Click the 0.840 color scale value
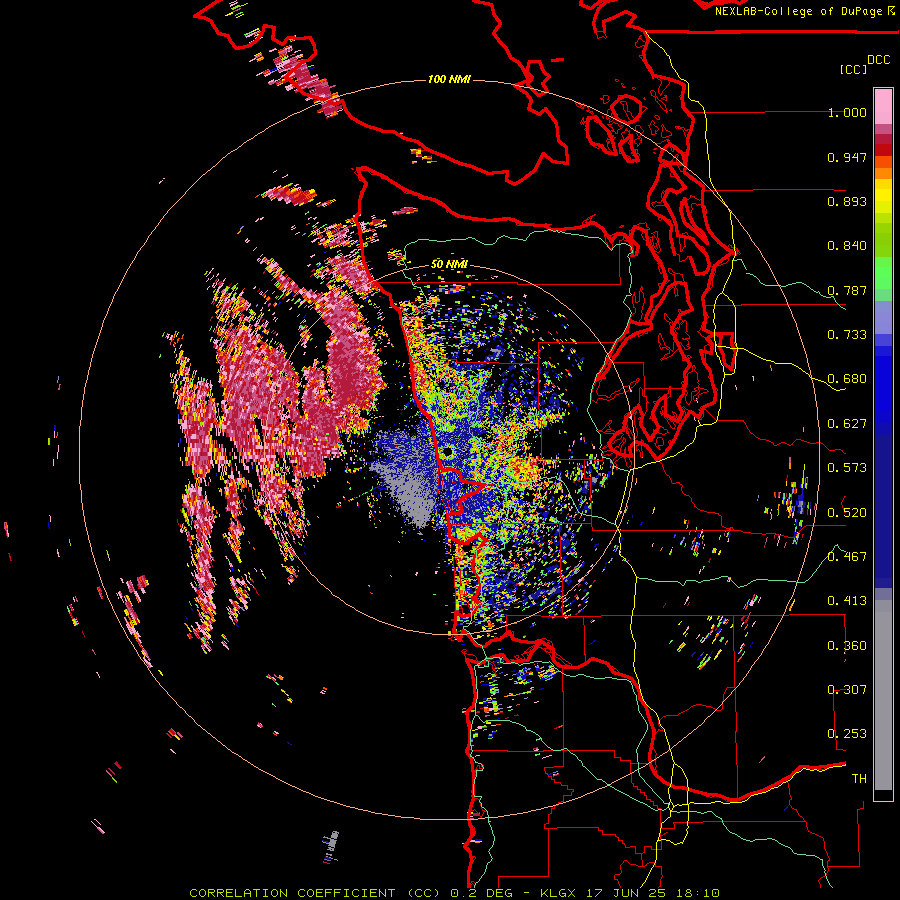Image resolution: width=900 pixels, height=900 pixels. pyautogui.click(x=847, y=246)
